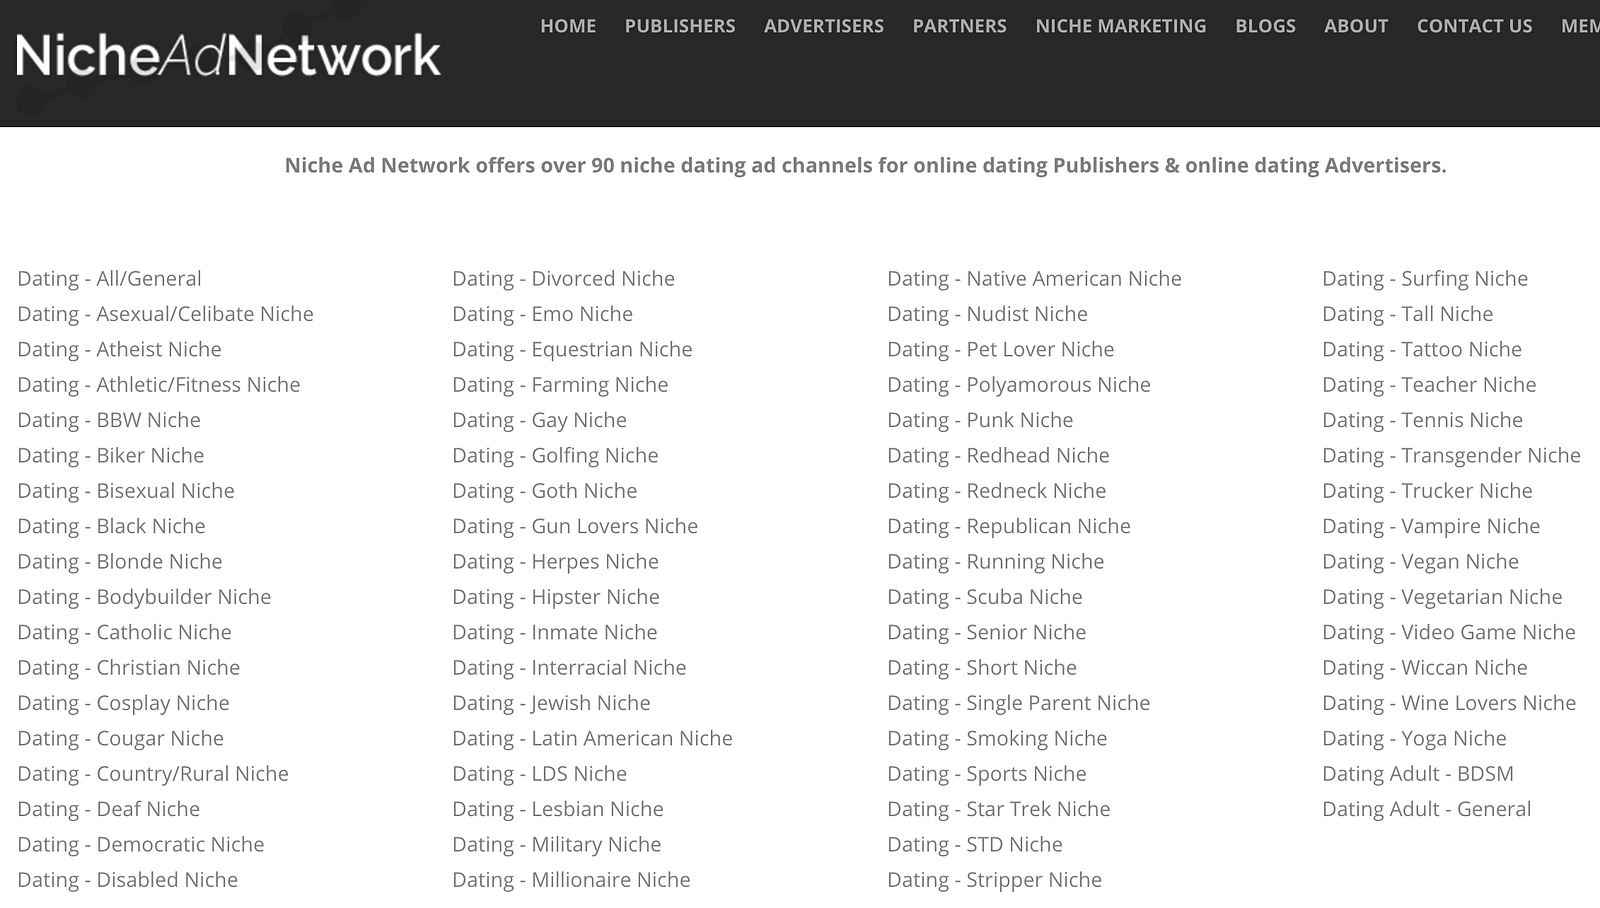The image size is (1600, 908).
Task: Select Dating - Star Trek Niche
Action: click(x=999, y=809)
